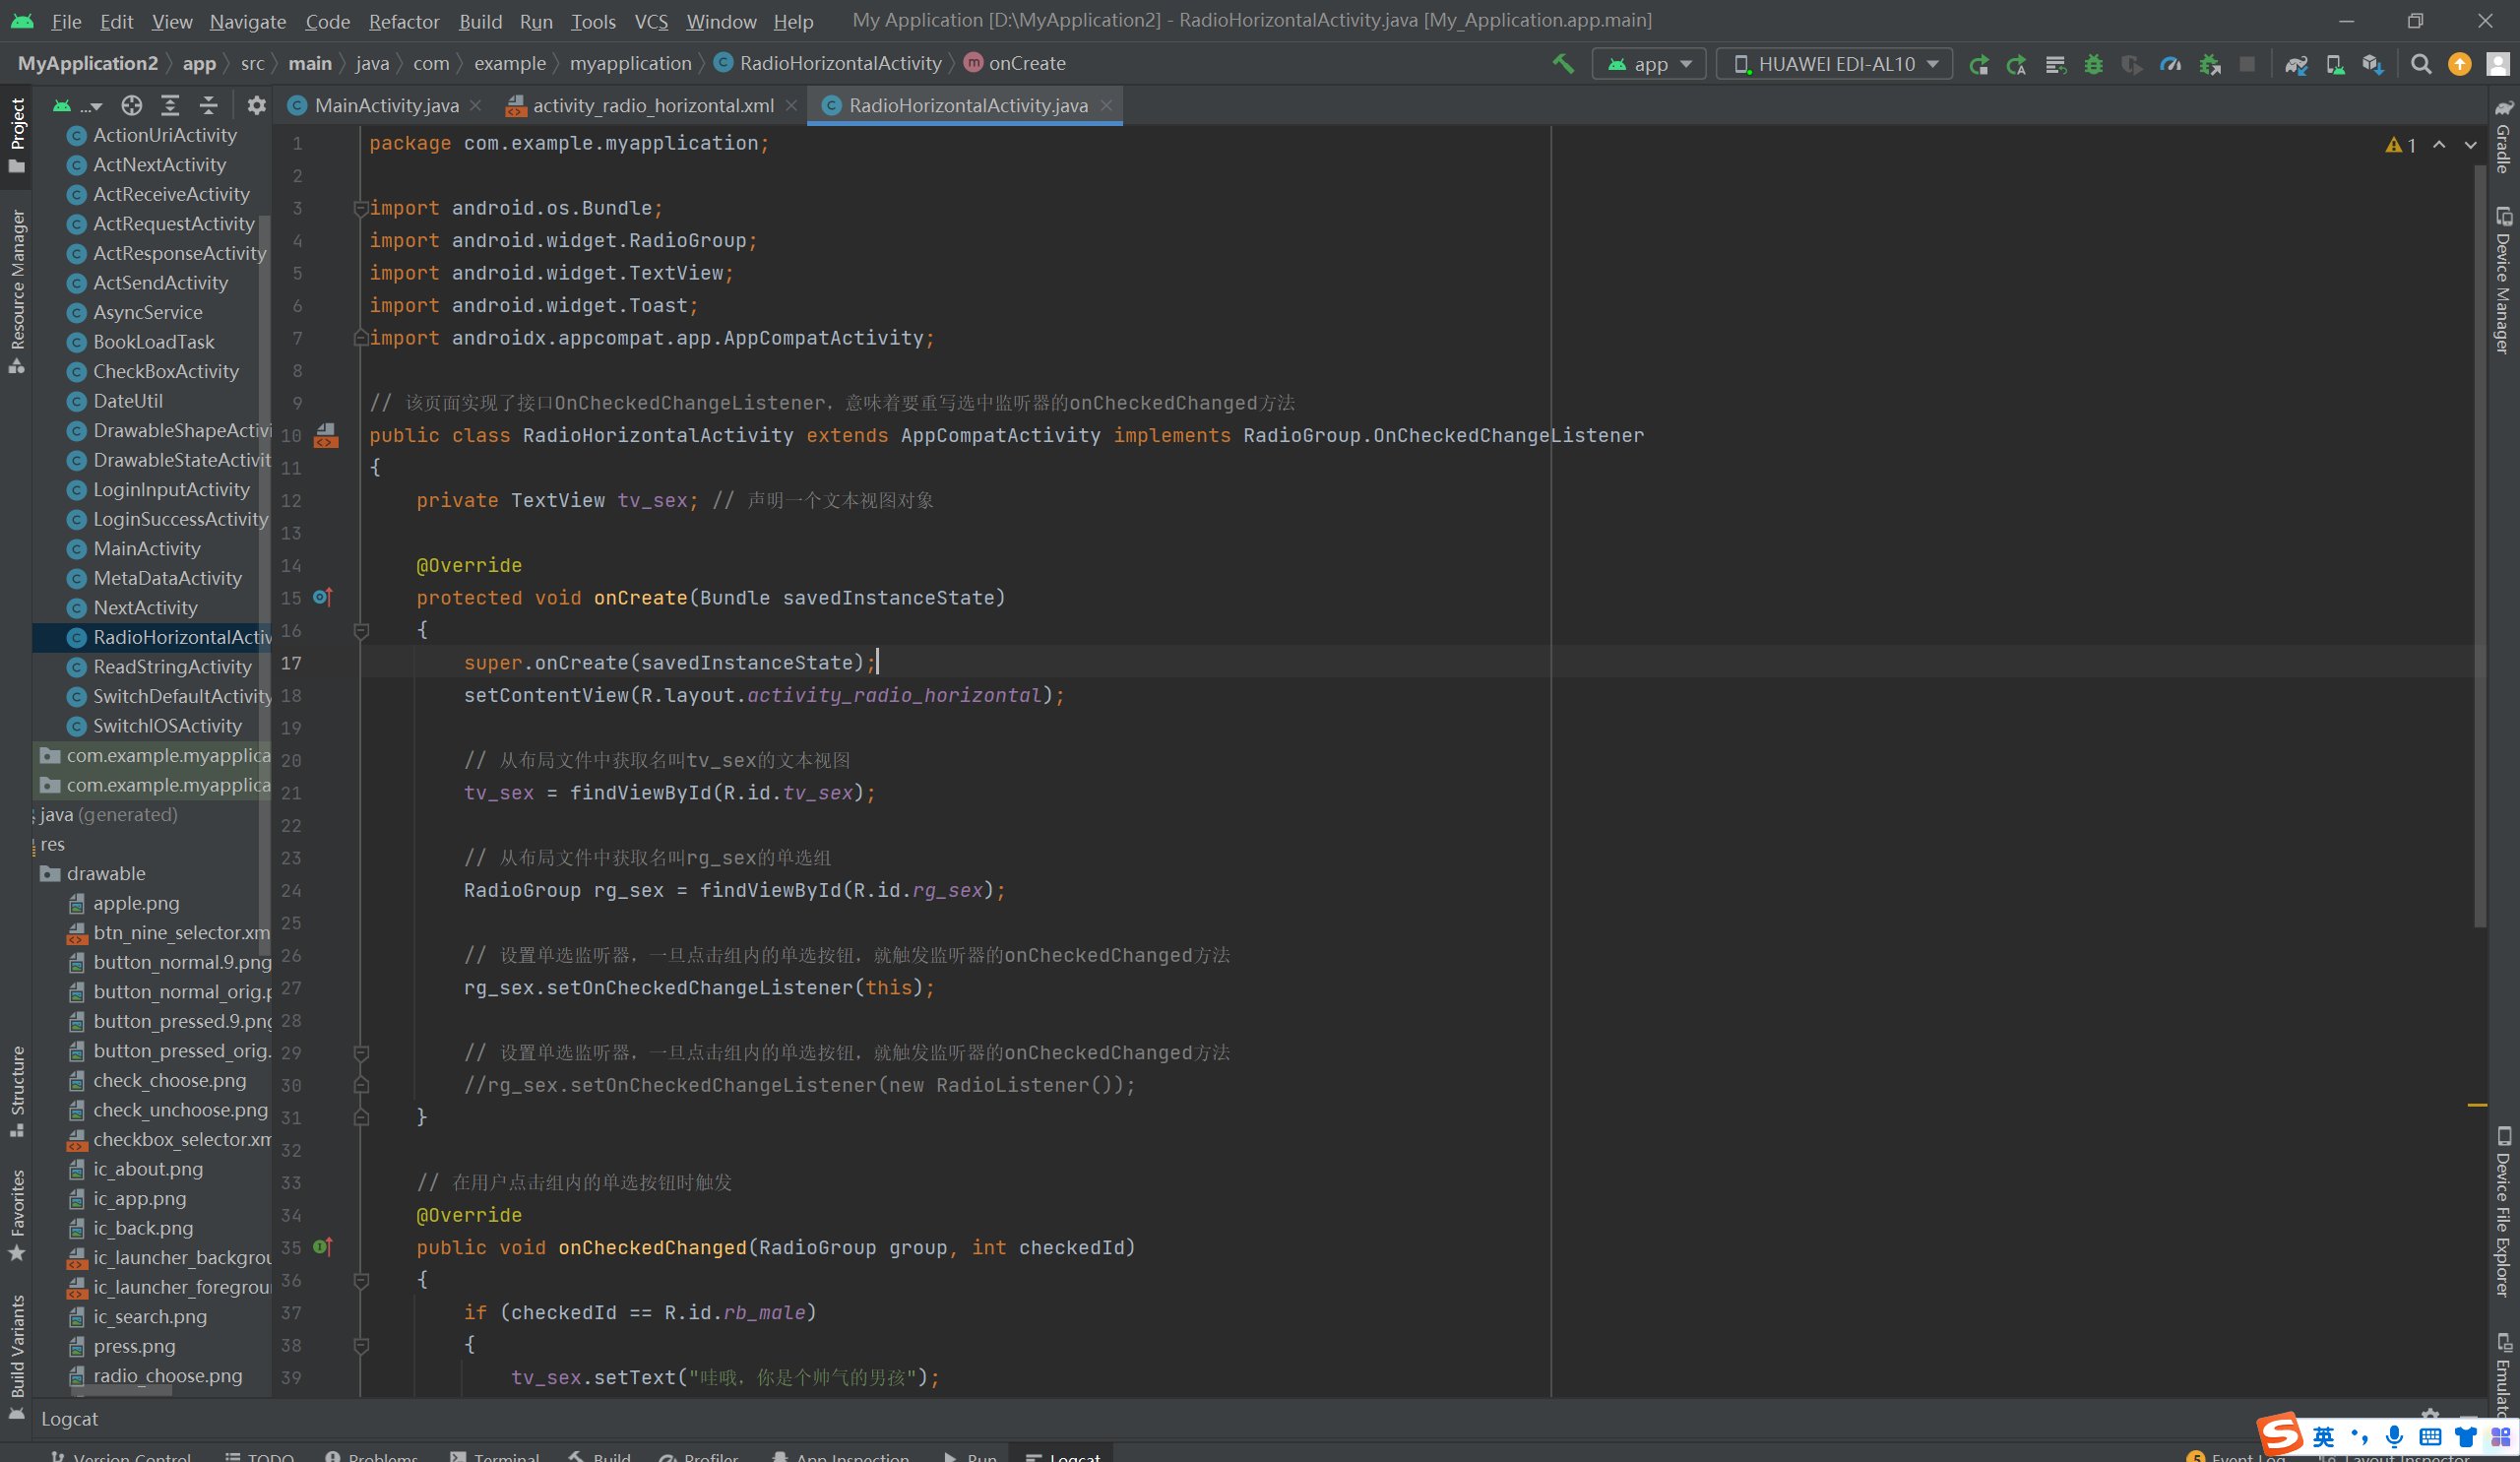
Task: Click the Select Opened File target icon
Action: coord(131,105)
